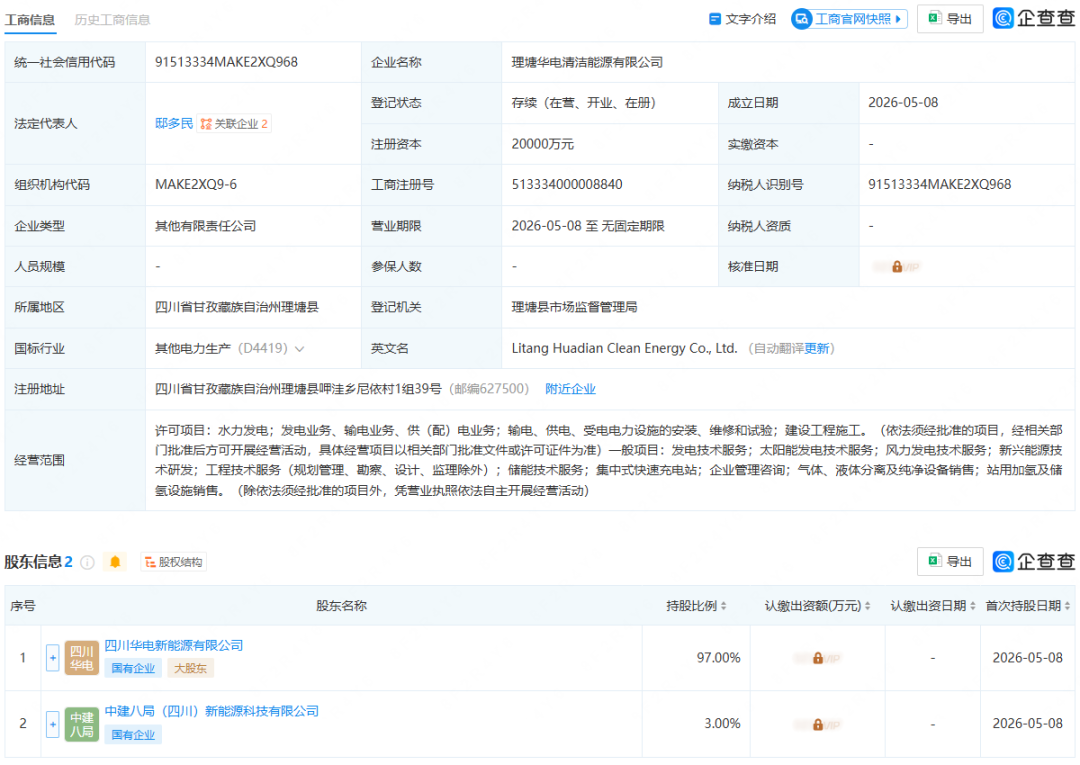
Task: Export business info via top 导出 button
Action: (x=950, y=19)
